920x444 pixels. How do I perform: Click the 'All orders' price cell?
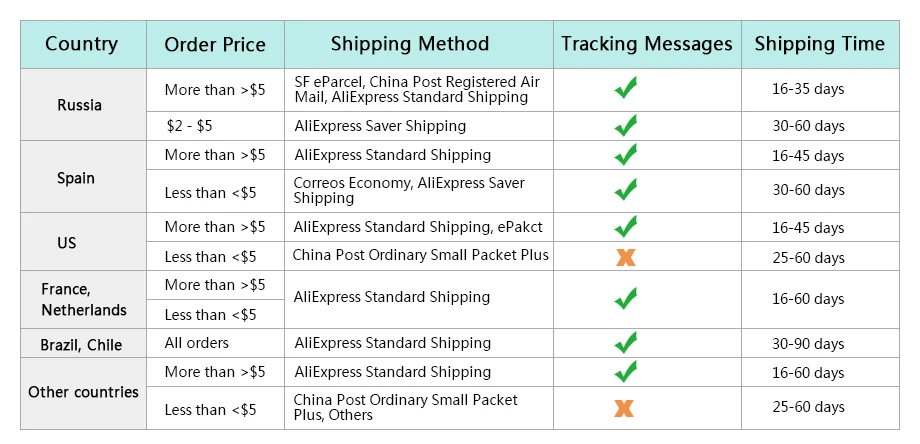pyautogui.click(x=215, y=343)
